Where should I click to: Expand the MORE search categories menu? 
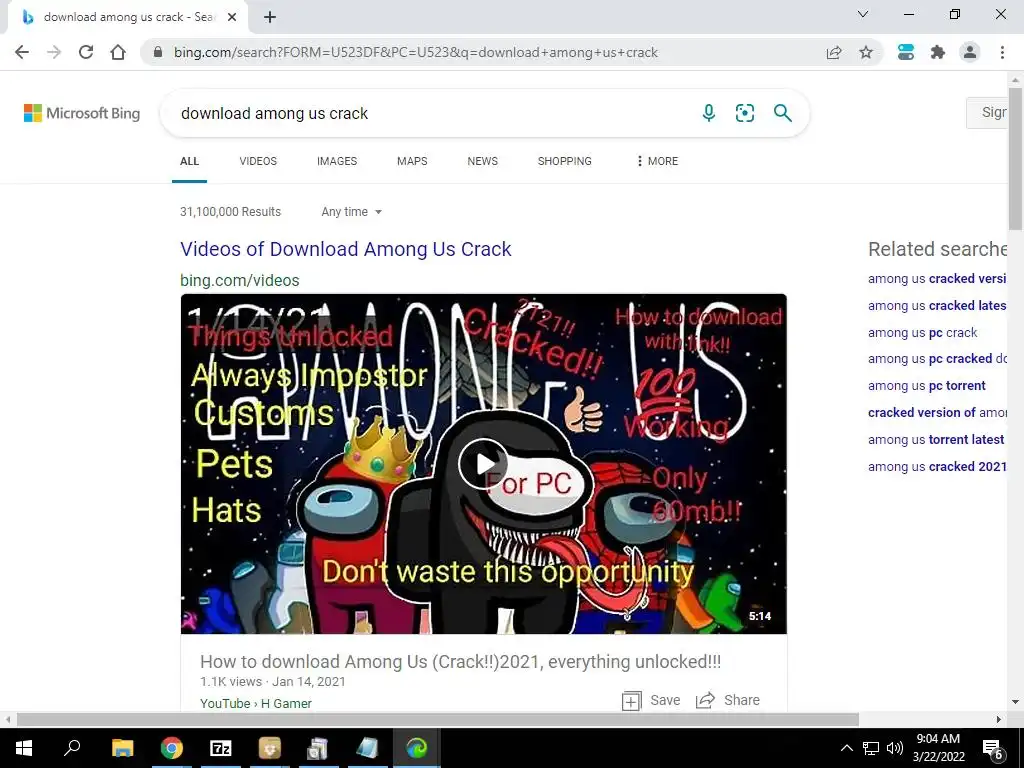(x=657, y=161)
